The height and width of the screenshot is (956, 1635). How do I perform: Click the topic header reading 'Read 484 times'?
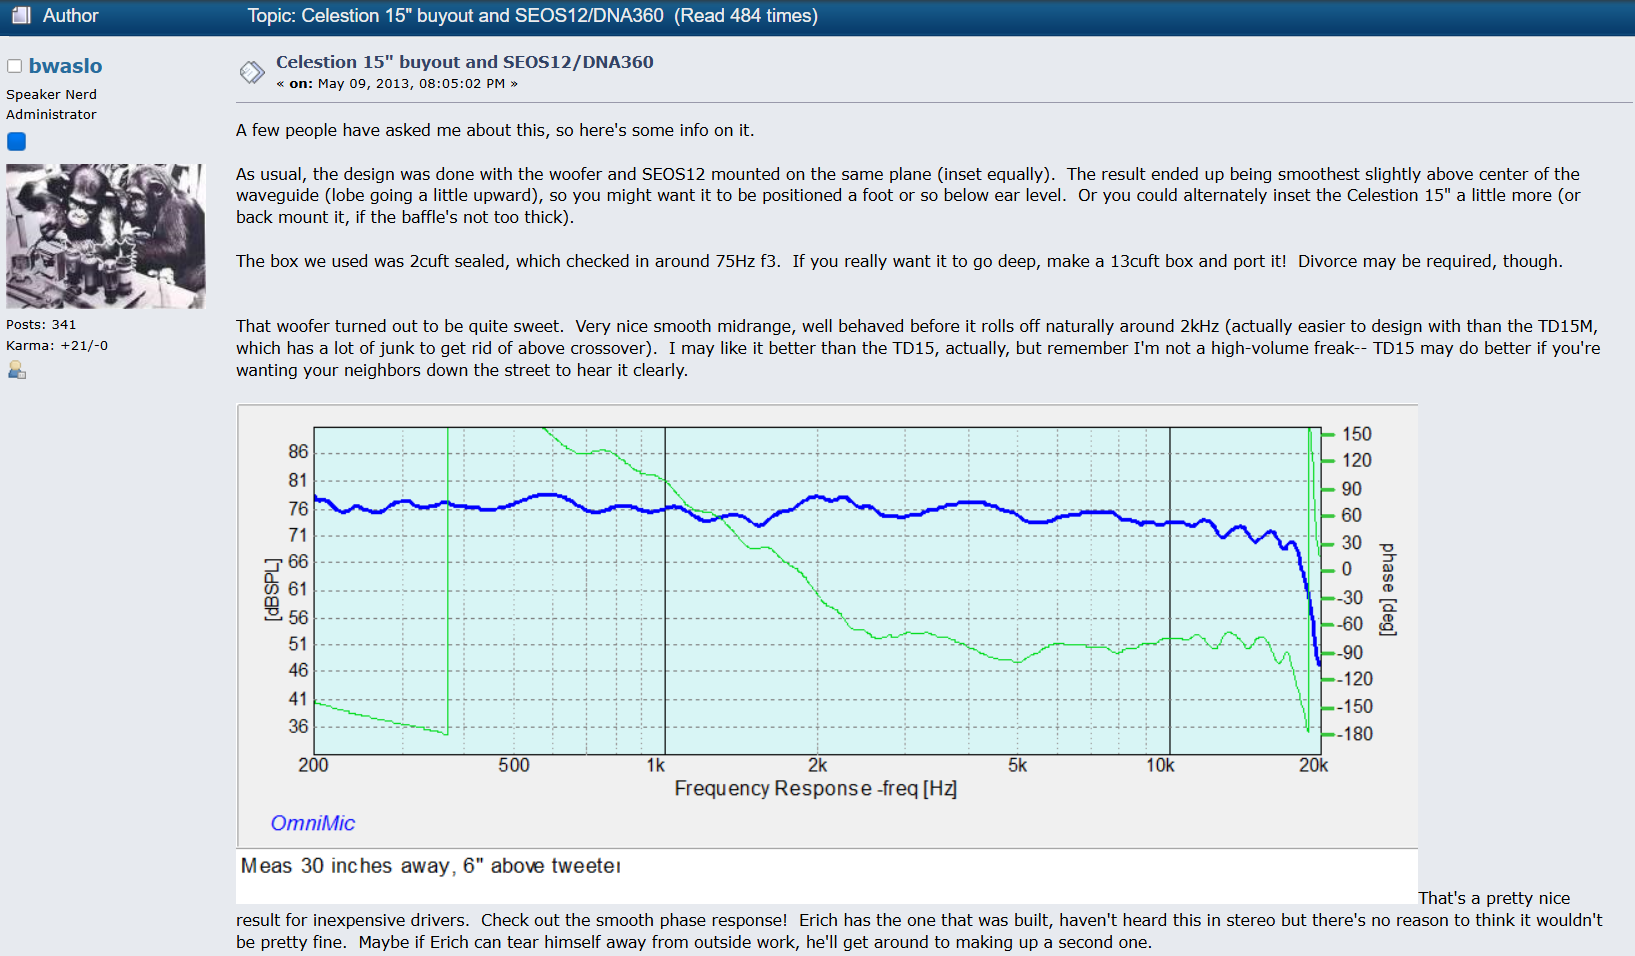(x=746, y=16)
